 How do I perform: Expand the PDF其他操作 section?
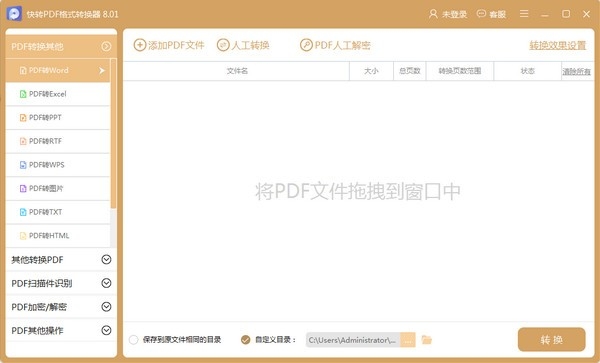(61, 330)
